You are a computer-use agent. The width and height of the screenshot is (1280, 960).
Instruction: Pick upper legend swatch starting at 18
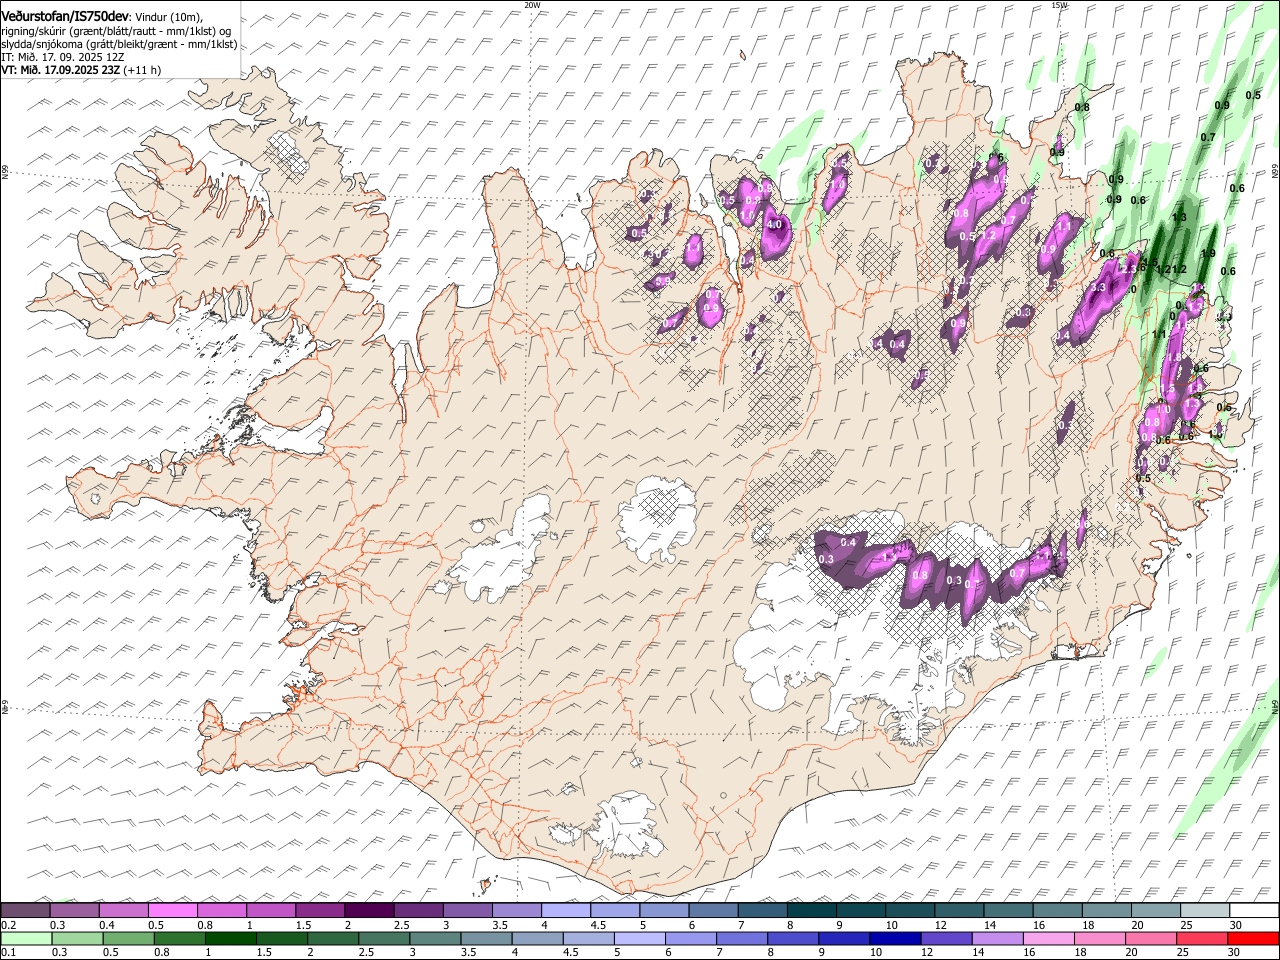1106,911
